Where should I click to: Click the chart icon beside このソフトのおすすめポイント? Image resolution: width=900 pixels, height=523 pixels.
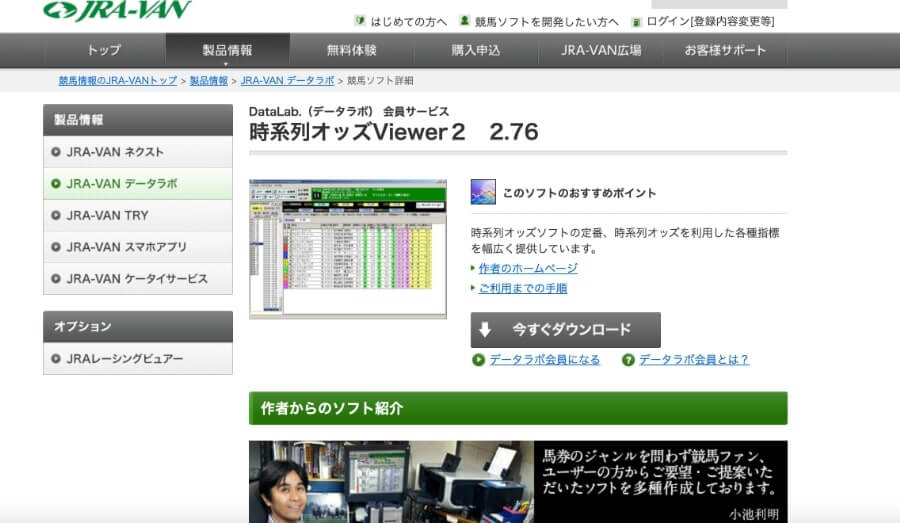click(x=483, y=192)
